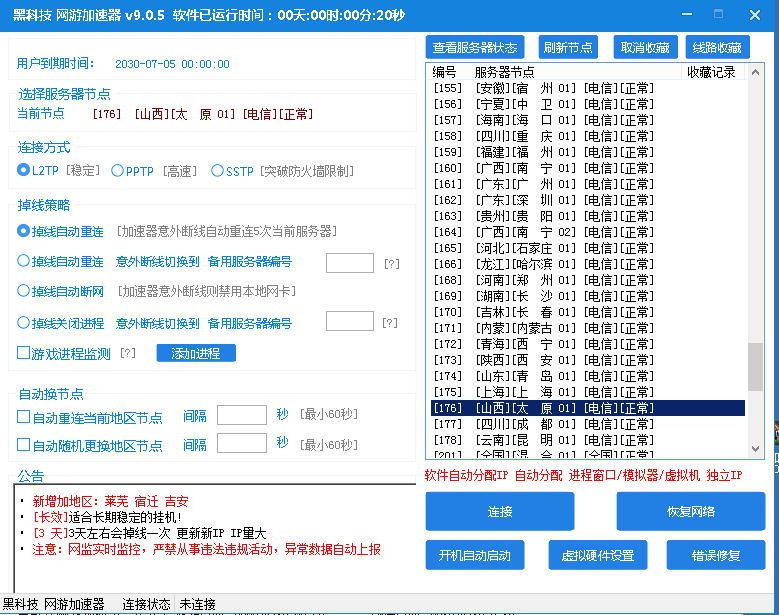Select node [158] 四川 重庆 01
Screen dimensions: 779x615
588,136
